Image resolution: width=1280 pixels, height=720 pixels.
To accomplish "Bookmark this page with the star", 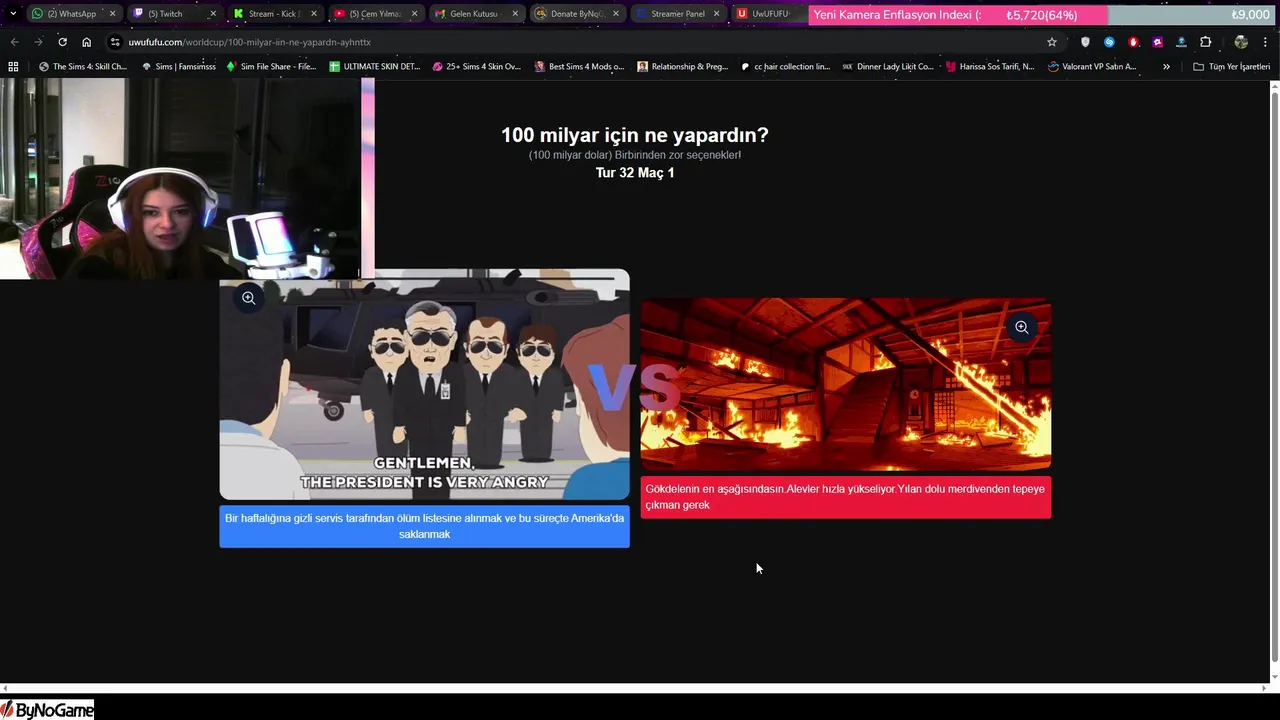I will tap(1052, 42).
